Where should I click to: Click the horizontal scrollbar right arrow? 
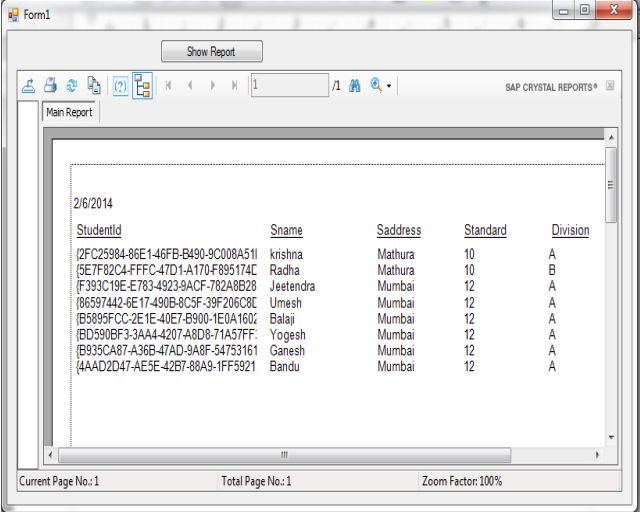click(x=598, y=455)
